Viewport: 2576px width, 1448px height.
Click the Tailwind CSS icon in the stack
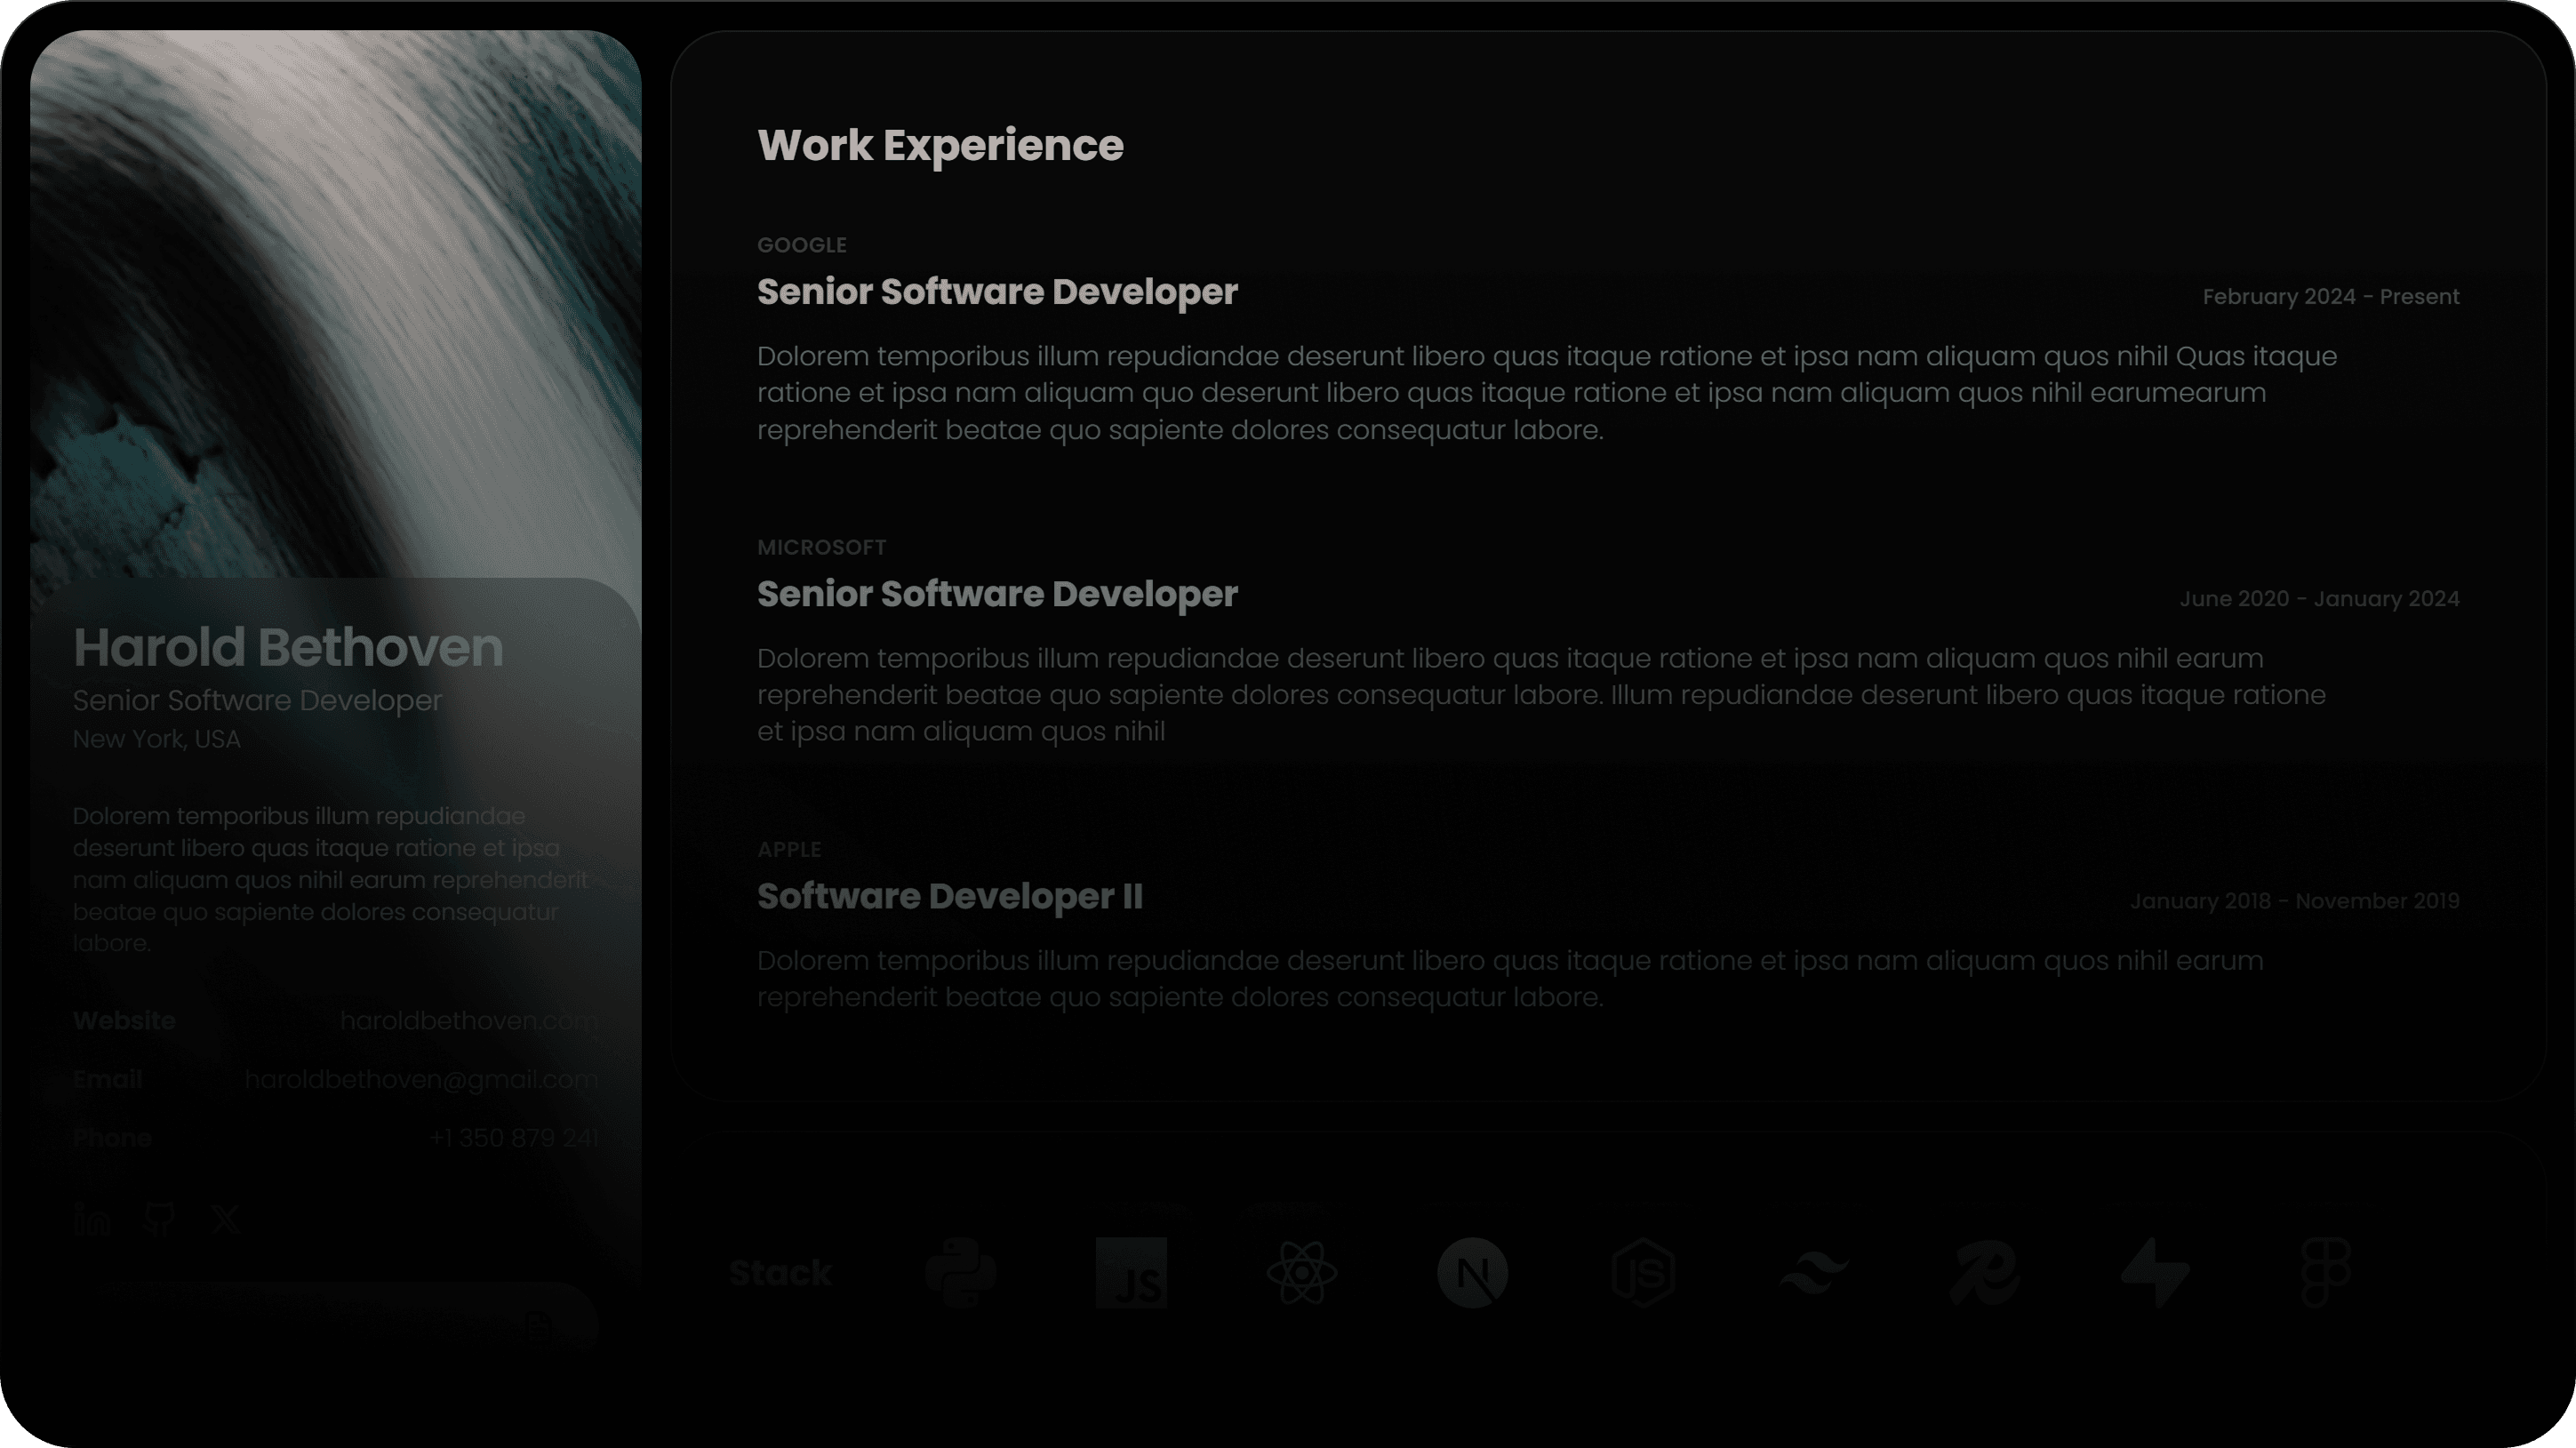point(1812,1272)
